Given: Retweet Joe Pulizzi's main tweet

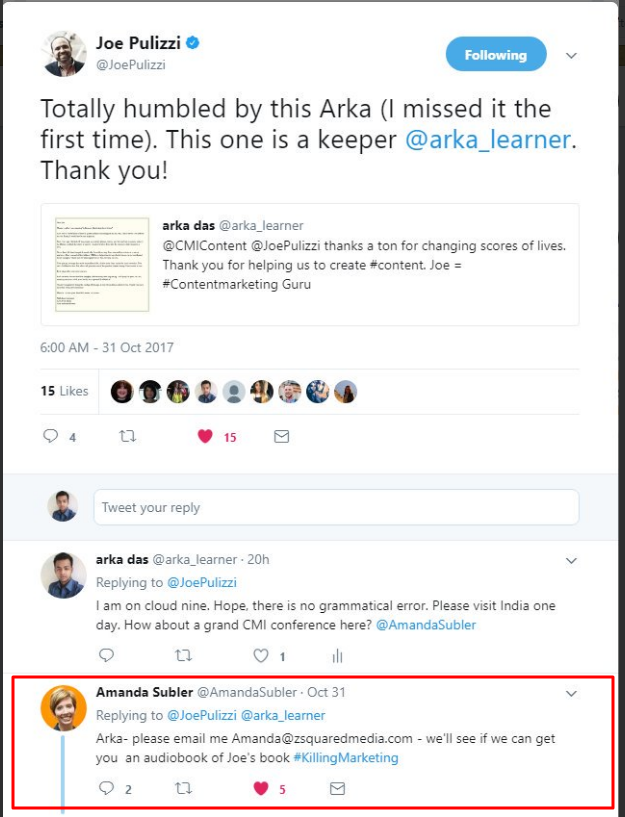Looking at the screenshot, I should pyautogui.click(x=127, y=437).
